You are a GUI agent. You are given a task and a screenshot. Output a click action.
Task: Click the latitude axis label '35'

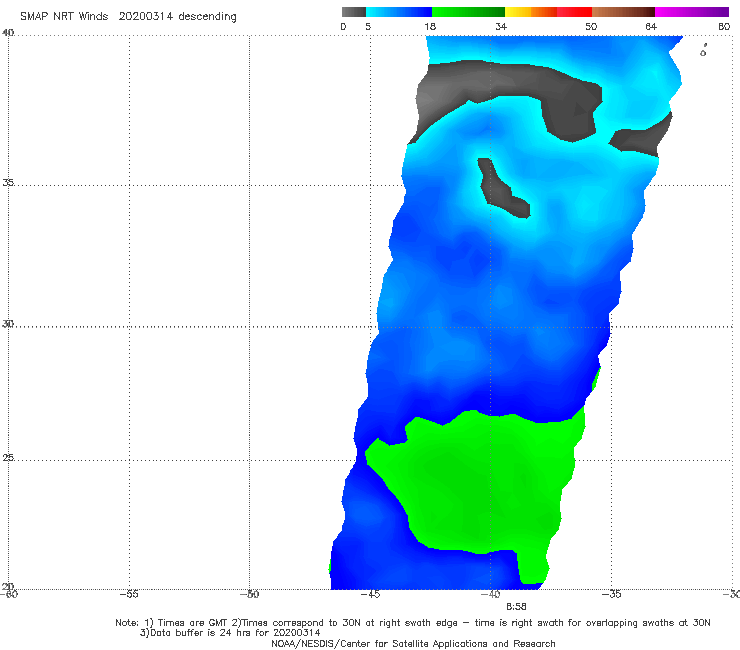pyautogui.click(x=8, y=182)
